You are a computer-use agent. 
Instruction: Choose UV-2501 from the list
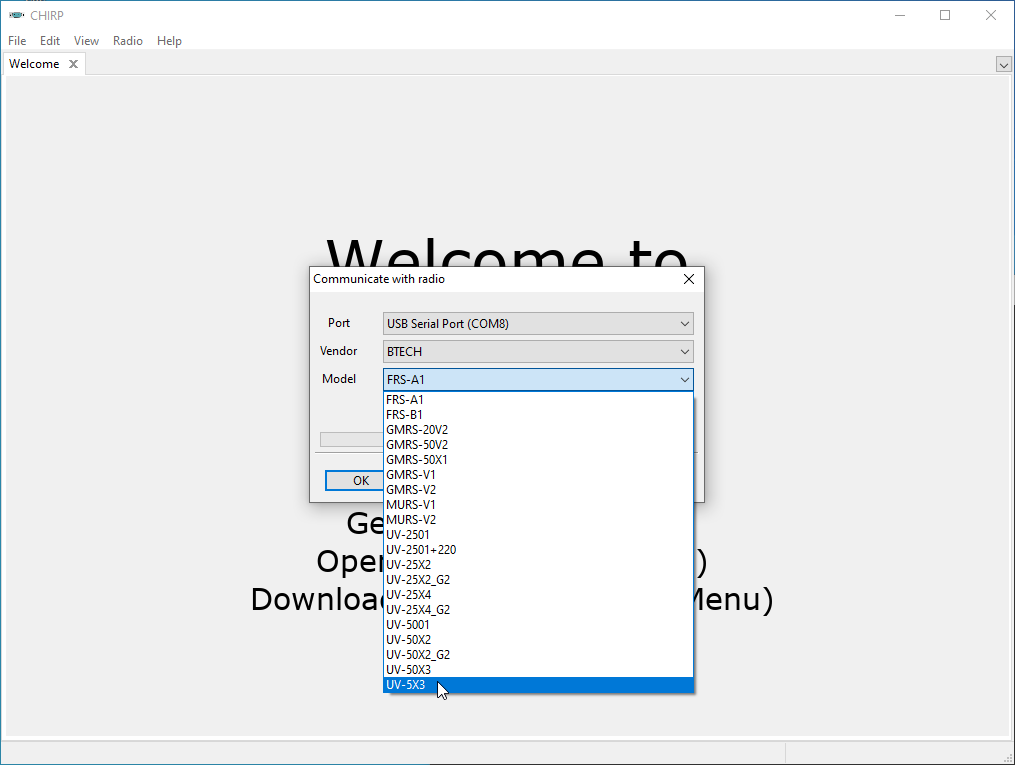tap(539, 535)
